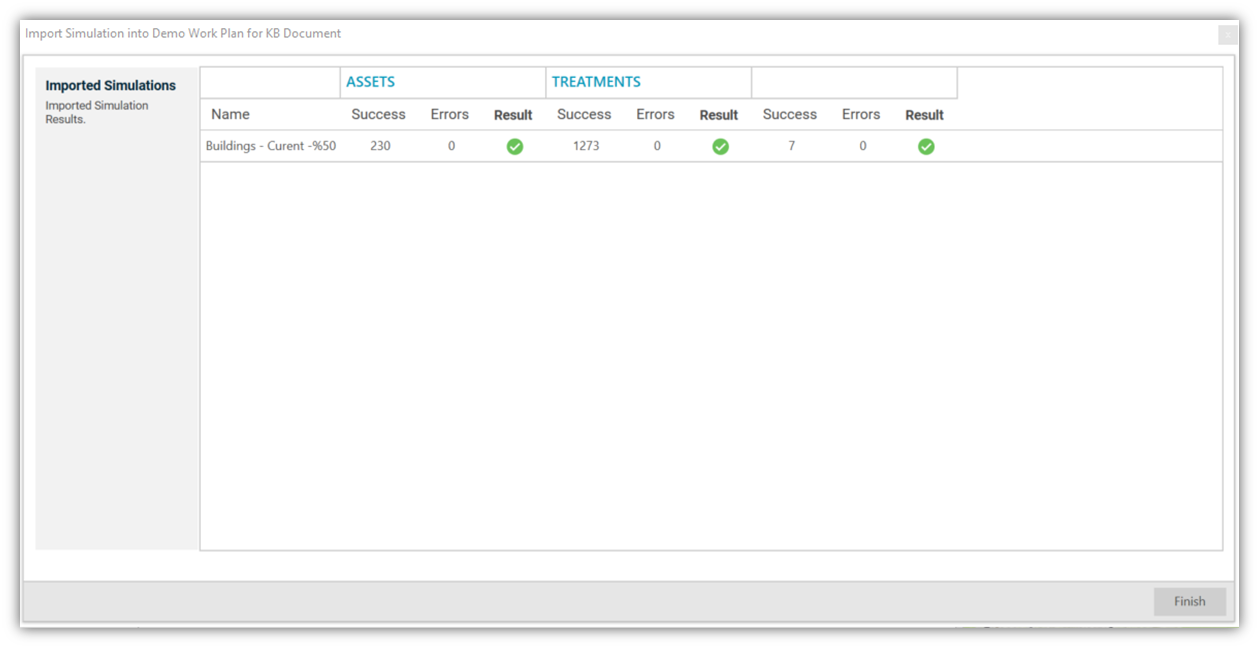This screenshot has width=1259, height=648.
Task: Click the Treatments green checkmark result icon
Action: (x=720, y=147)
